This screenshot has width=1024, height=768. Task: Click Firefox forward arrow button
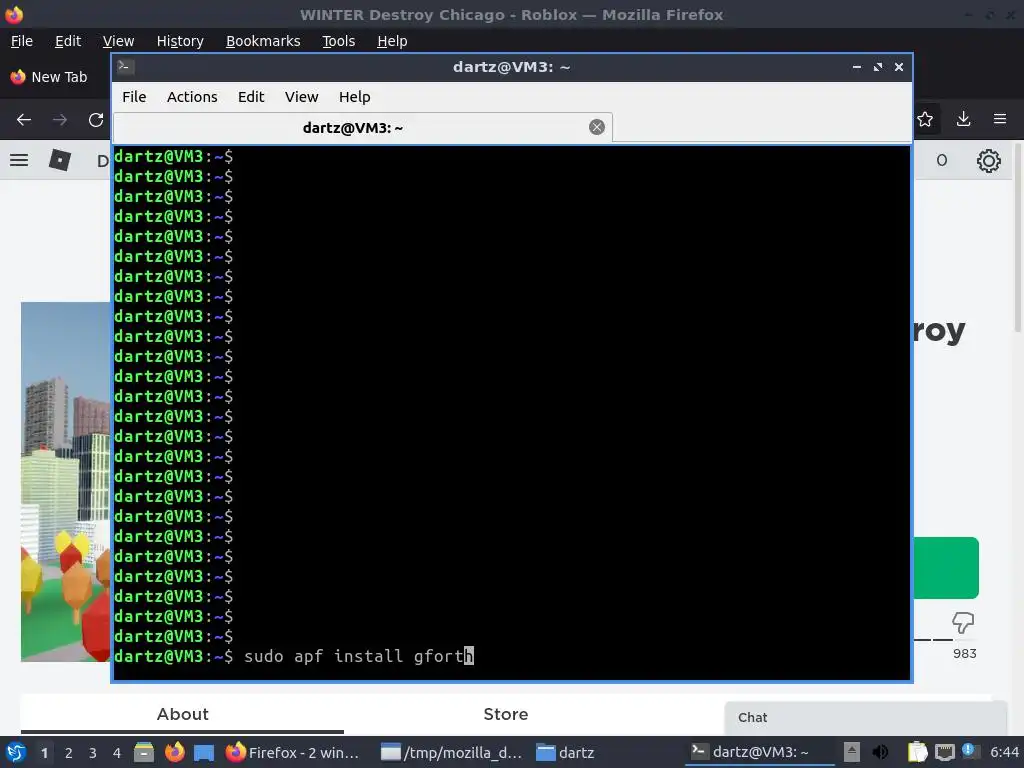[x=59, y=120]
